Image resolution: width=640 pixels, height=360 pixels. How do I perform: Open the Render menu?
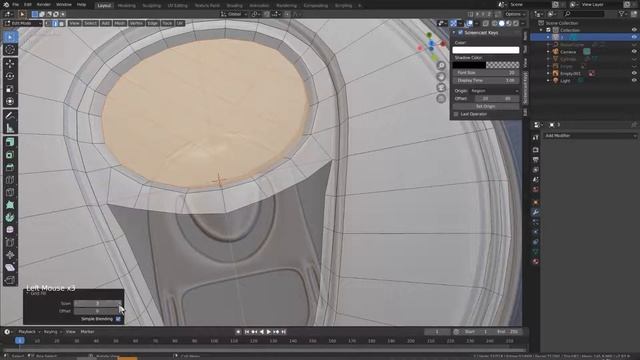[x=44, y=5]
